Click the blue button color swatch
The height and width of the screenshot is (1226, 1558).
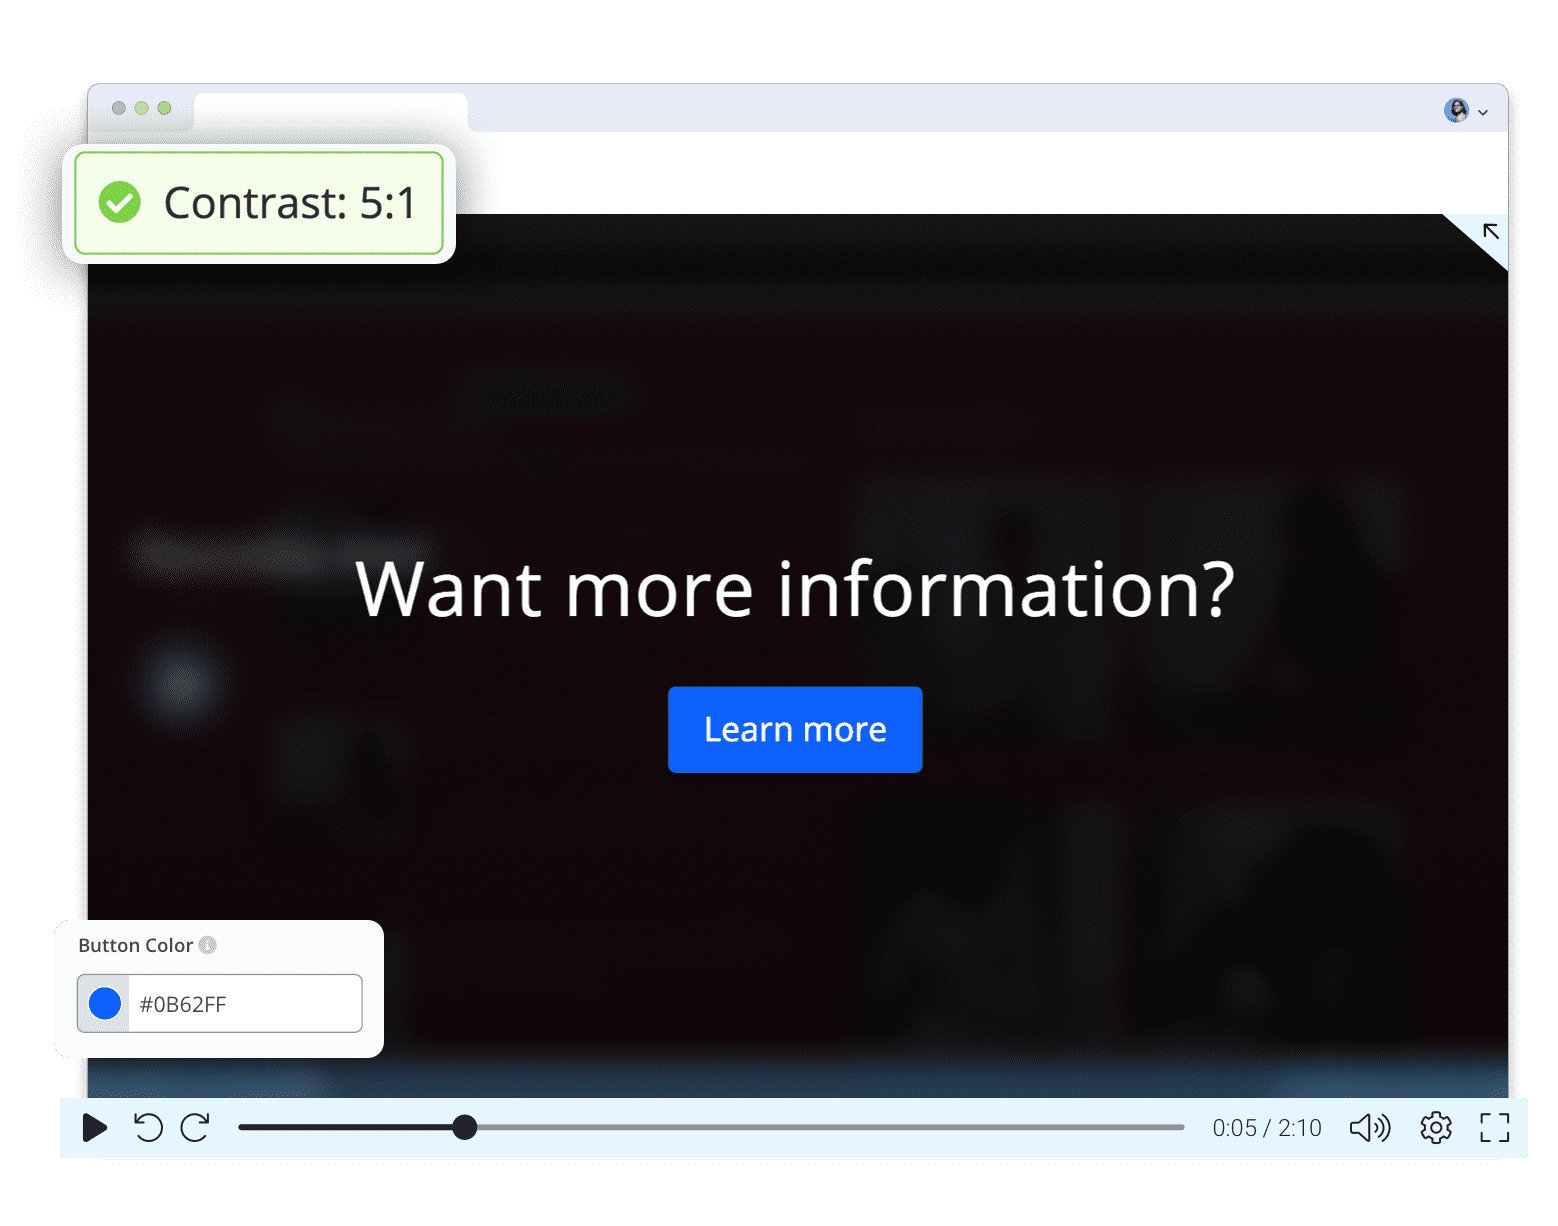pos(105,1003)
